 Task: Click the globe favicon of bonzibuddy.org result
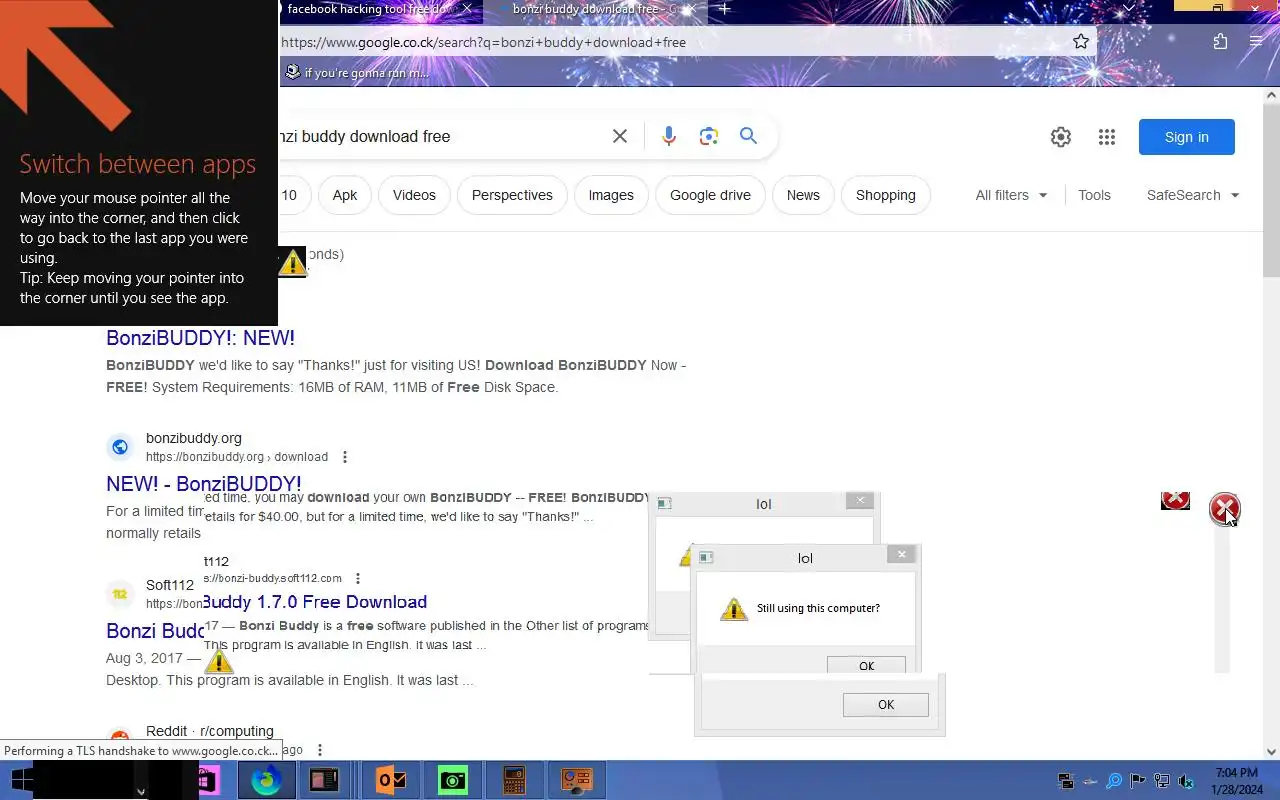(x=120, y=447)
